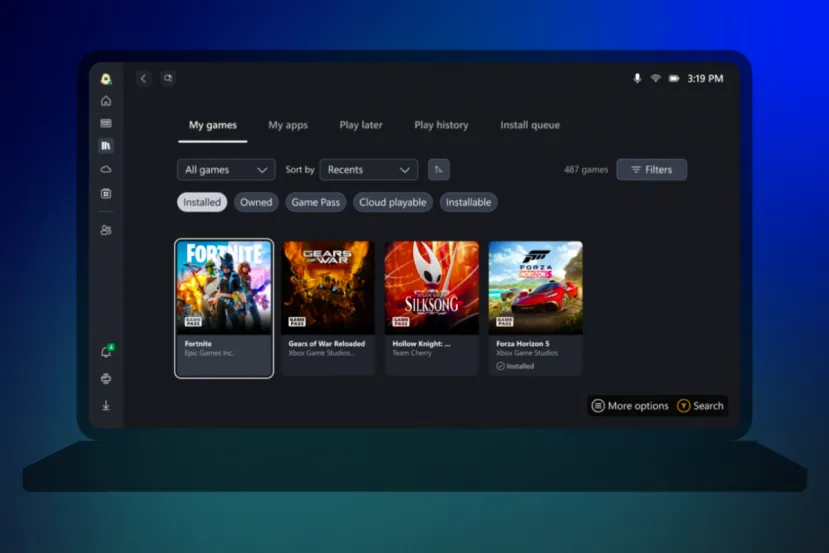
Task: Select the Hollow Knight Silksong cover
Action: pos(432,287)
